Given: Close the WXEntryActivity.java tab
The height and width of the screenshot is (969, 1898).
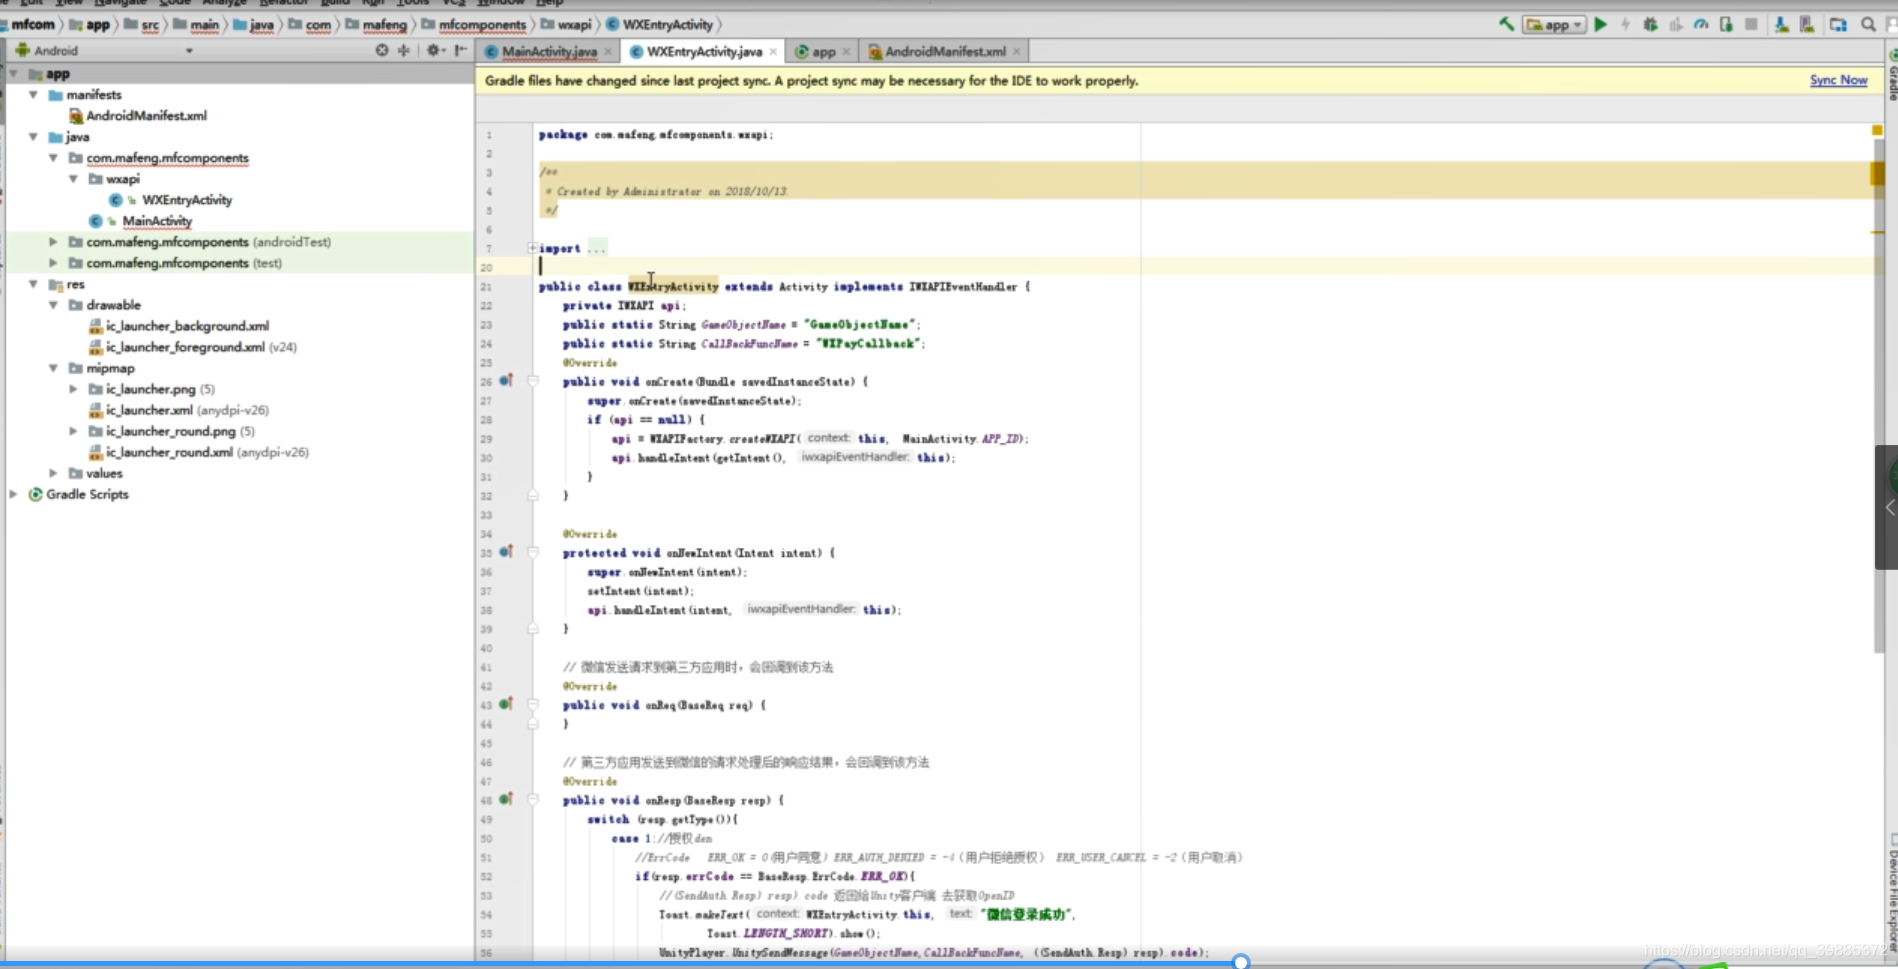Looking at the screenshot, I should click(x=773, y=52).
